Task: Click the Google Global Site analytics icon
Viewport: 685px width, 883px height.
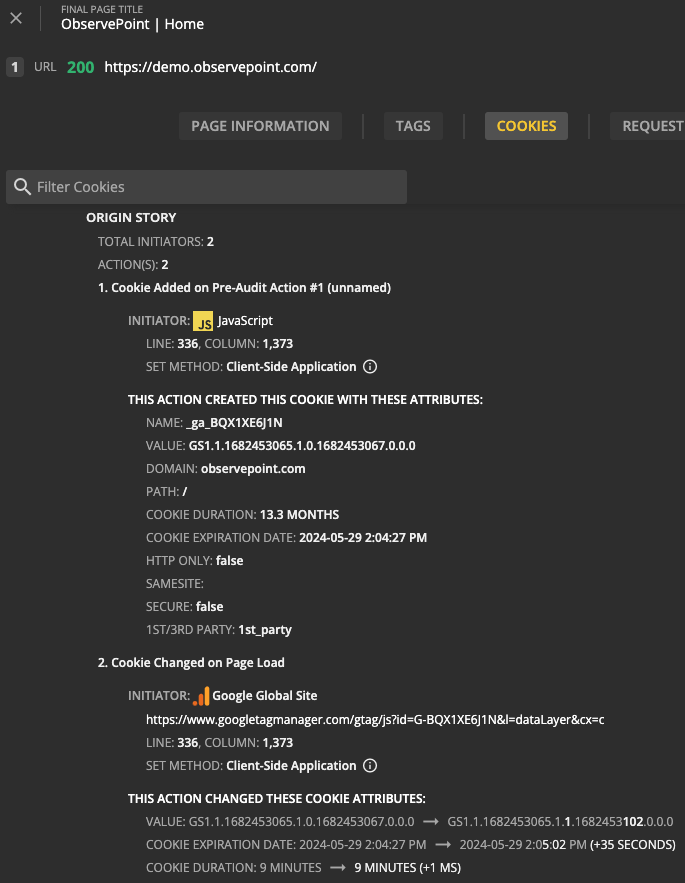Action: click(x=201, y=696)
